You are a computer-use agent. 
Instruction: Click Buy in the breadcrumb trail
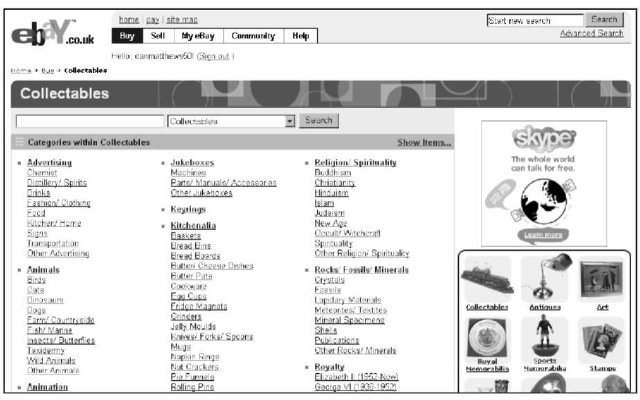47,71
